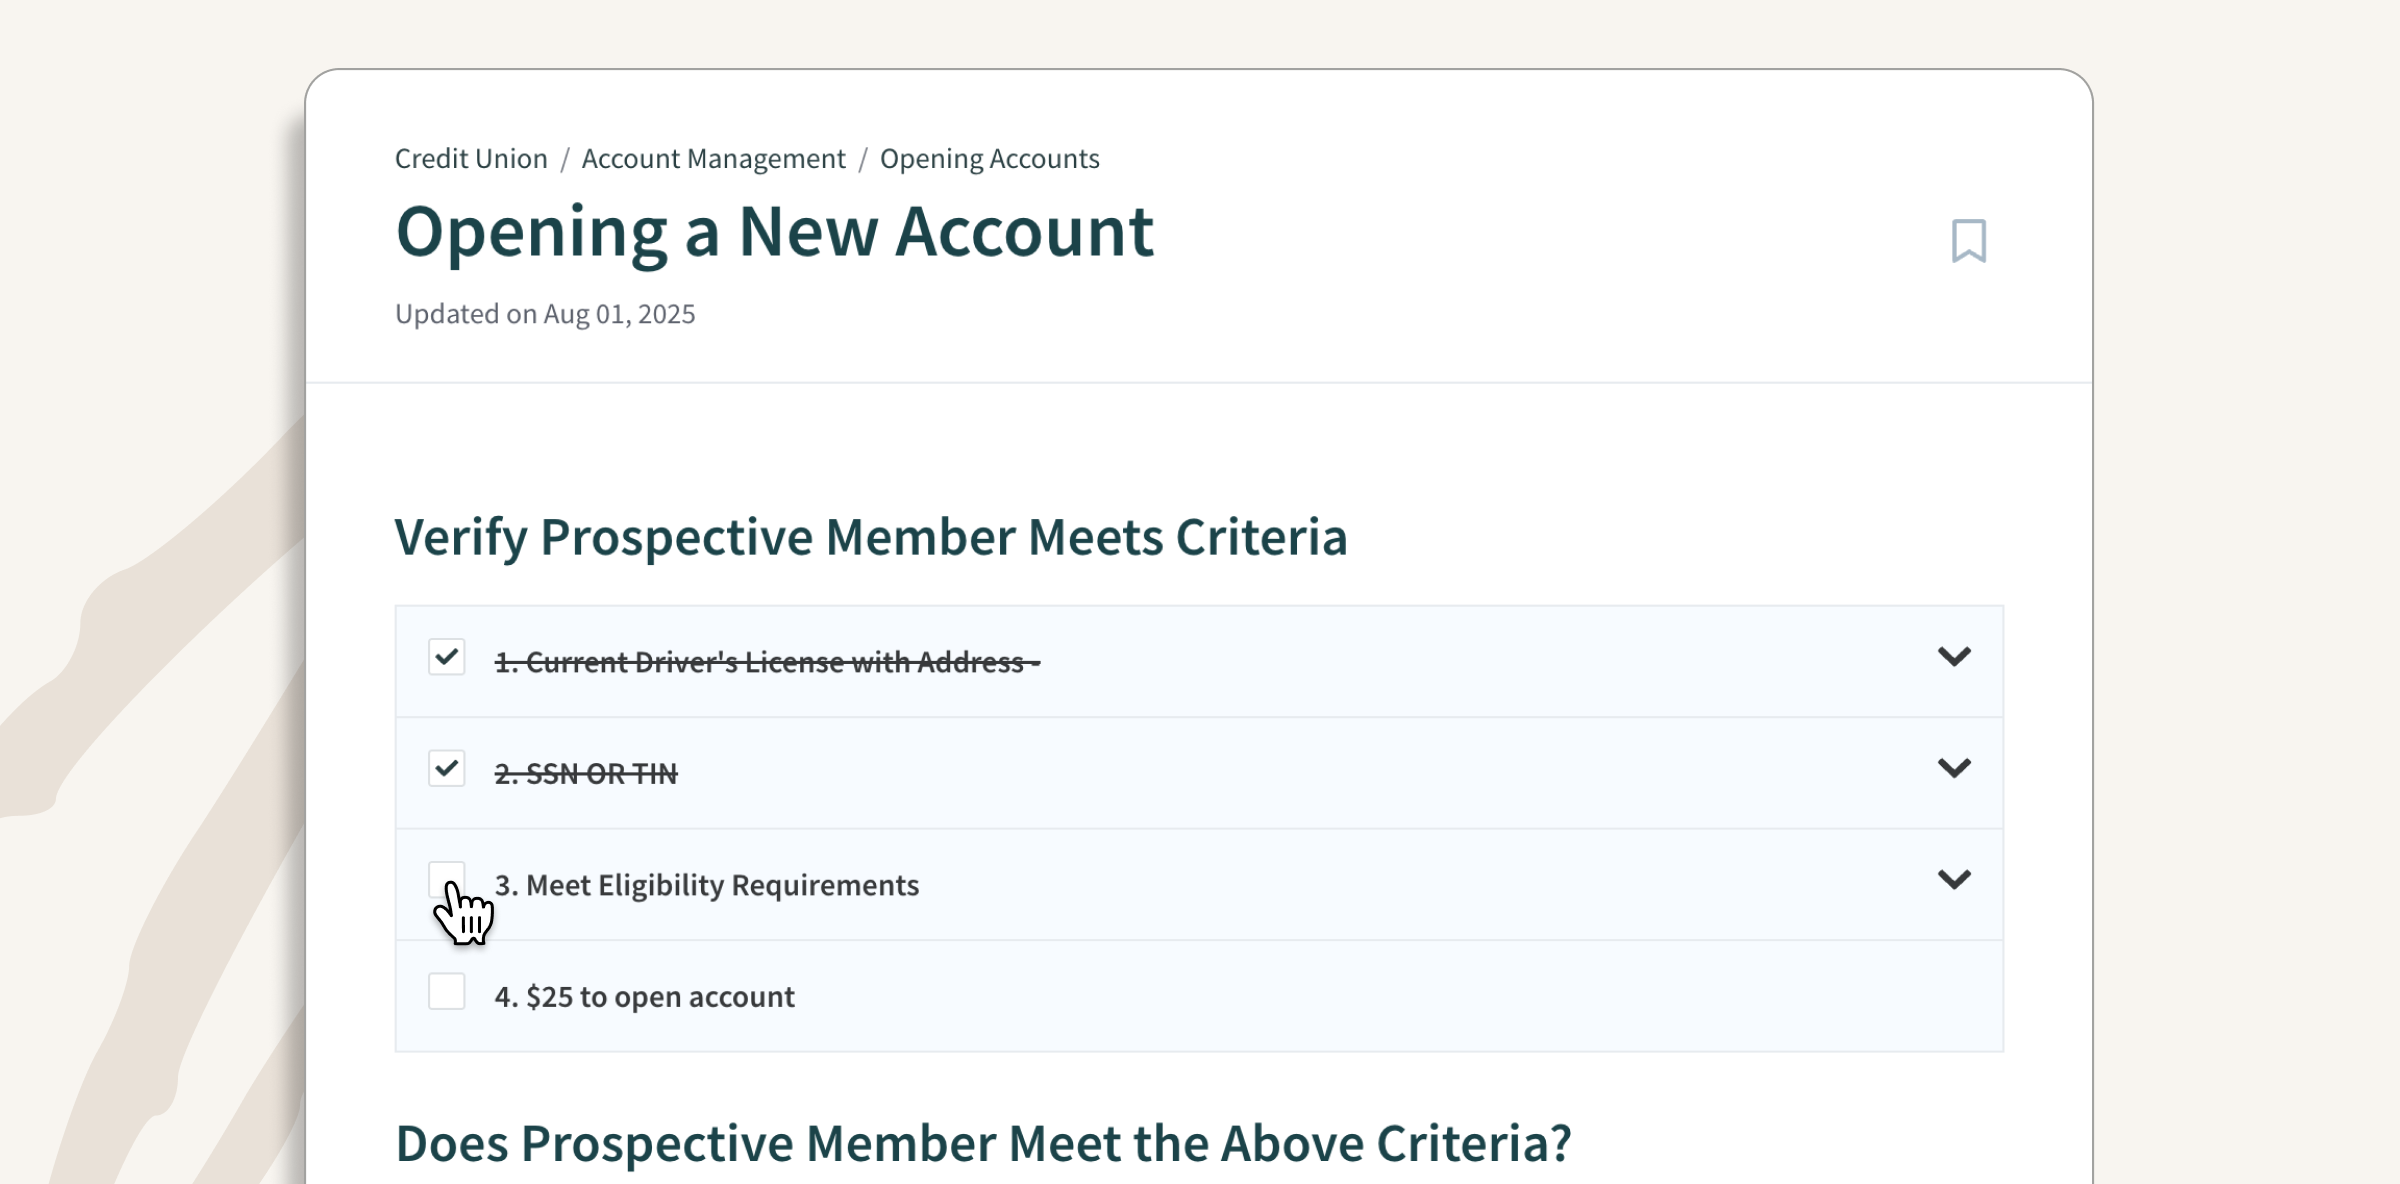Viewport: 2400px width, 1184px height.
Task: Click the $25 to open account label
Action: [x=644, y=997]
